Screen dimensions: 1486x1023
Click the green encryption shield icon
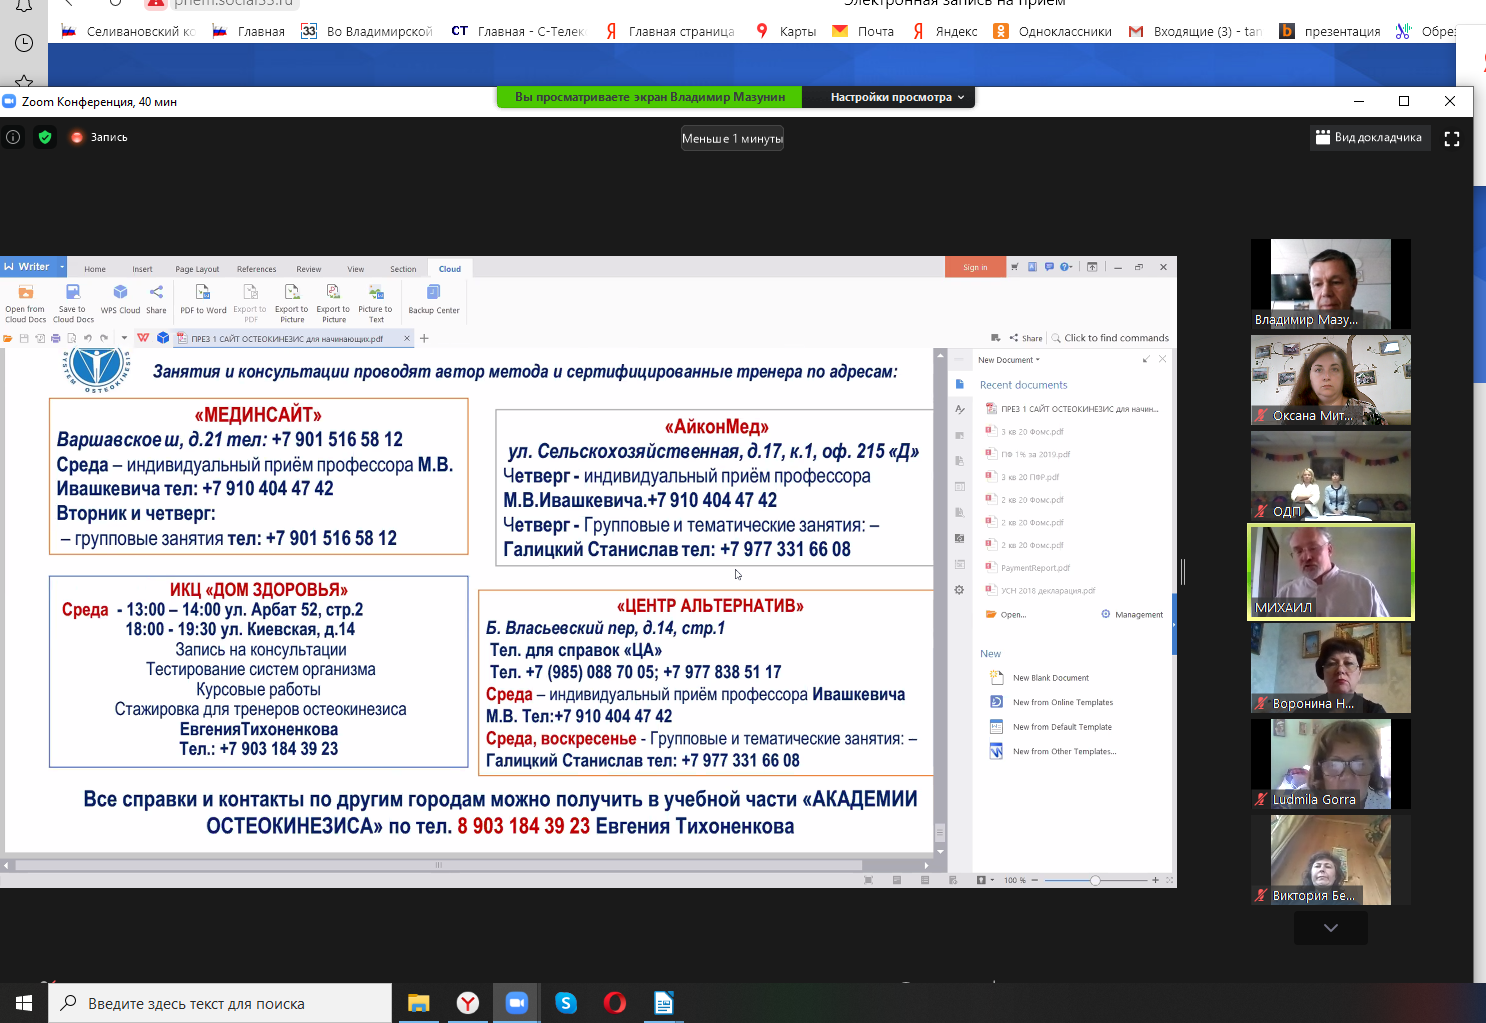[x=45, y=138]
